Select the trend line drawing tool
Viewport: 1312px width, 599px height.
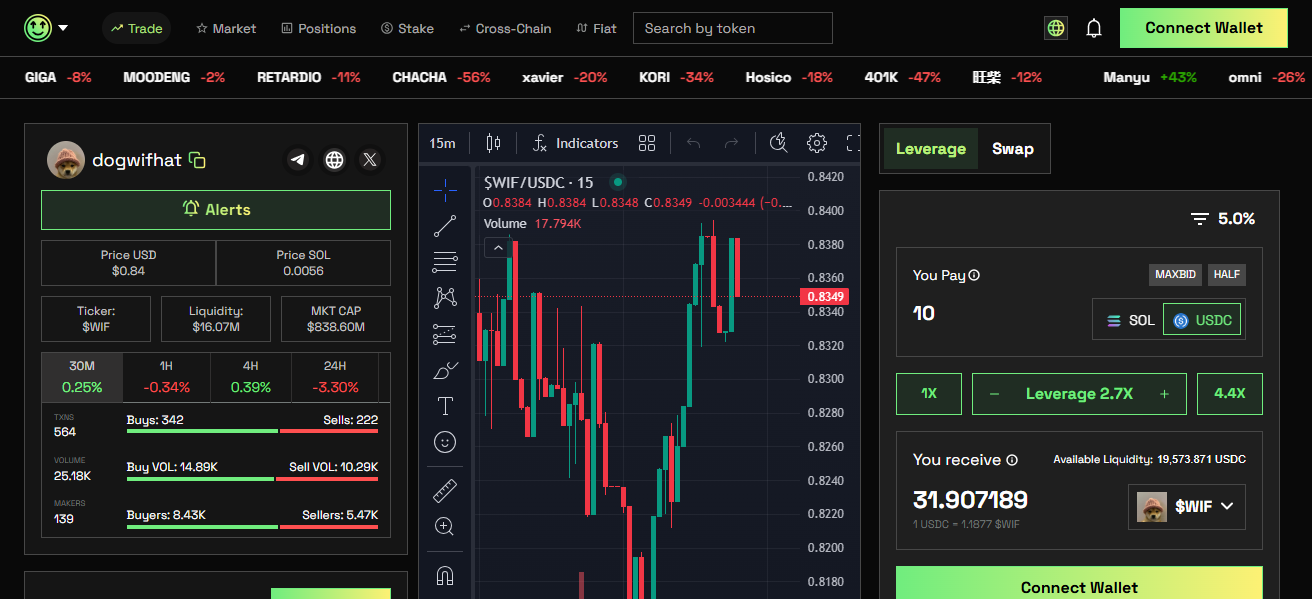click(x=445, y=226)
